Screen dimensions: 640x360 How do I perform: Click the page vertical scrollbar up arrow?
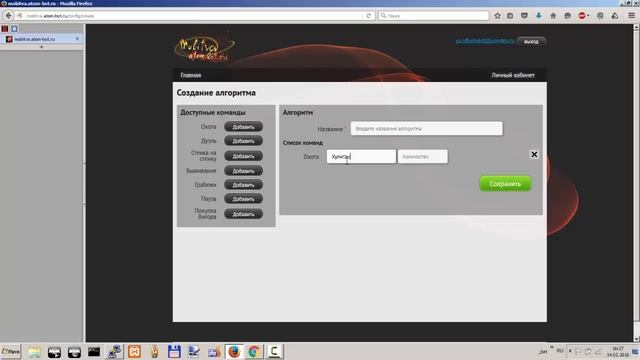tap(636, 27)
